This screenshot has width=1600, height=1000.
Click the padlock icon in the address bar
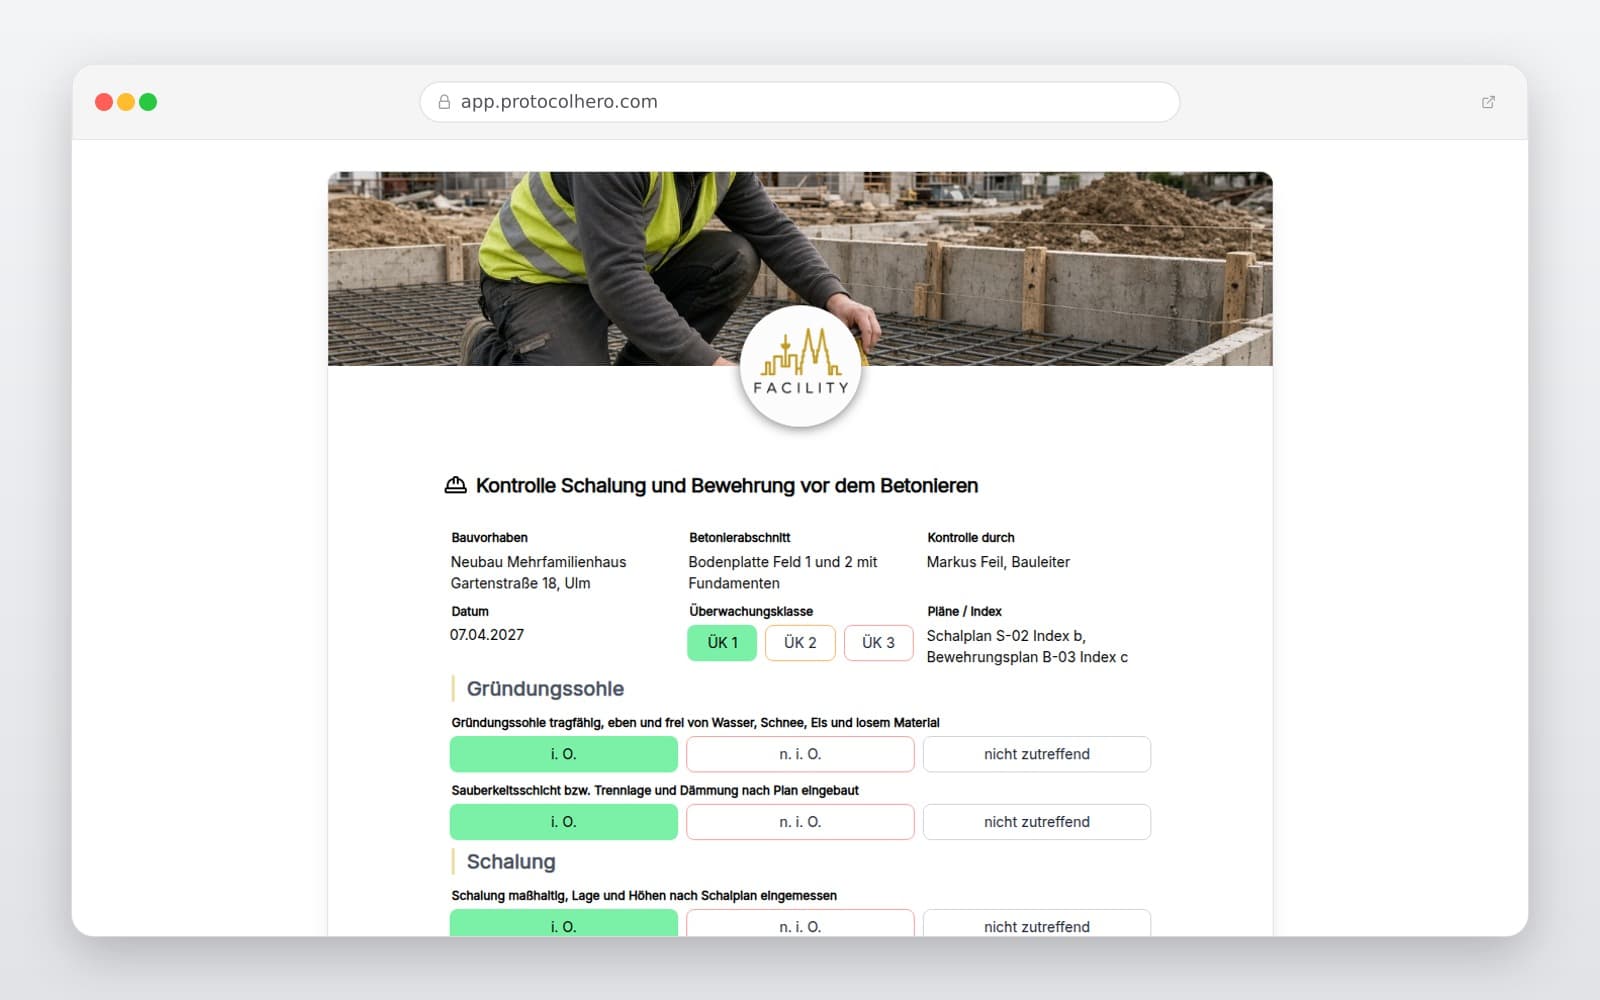pos(444,102)
